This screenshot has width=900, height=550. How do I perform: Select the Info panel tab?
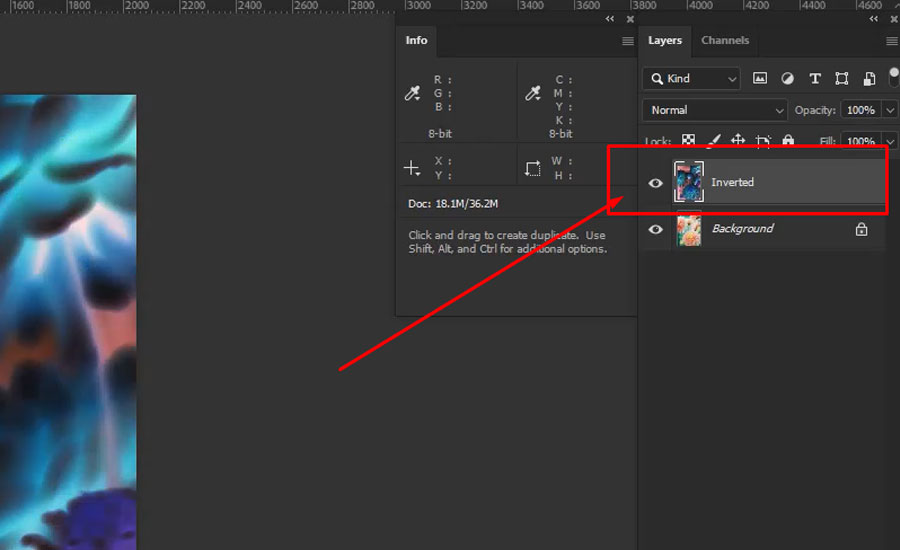pyautogui.click(x=416, y=41)
